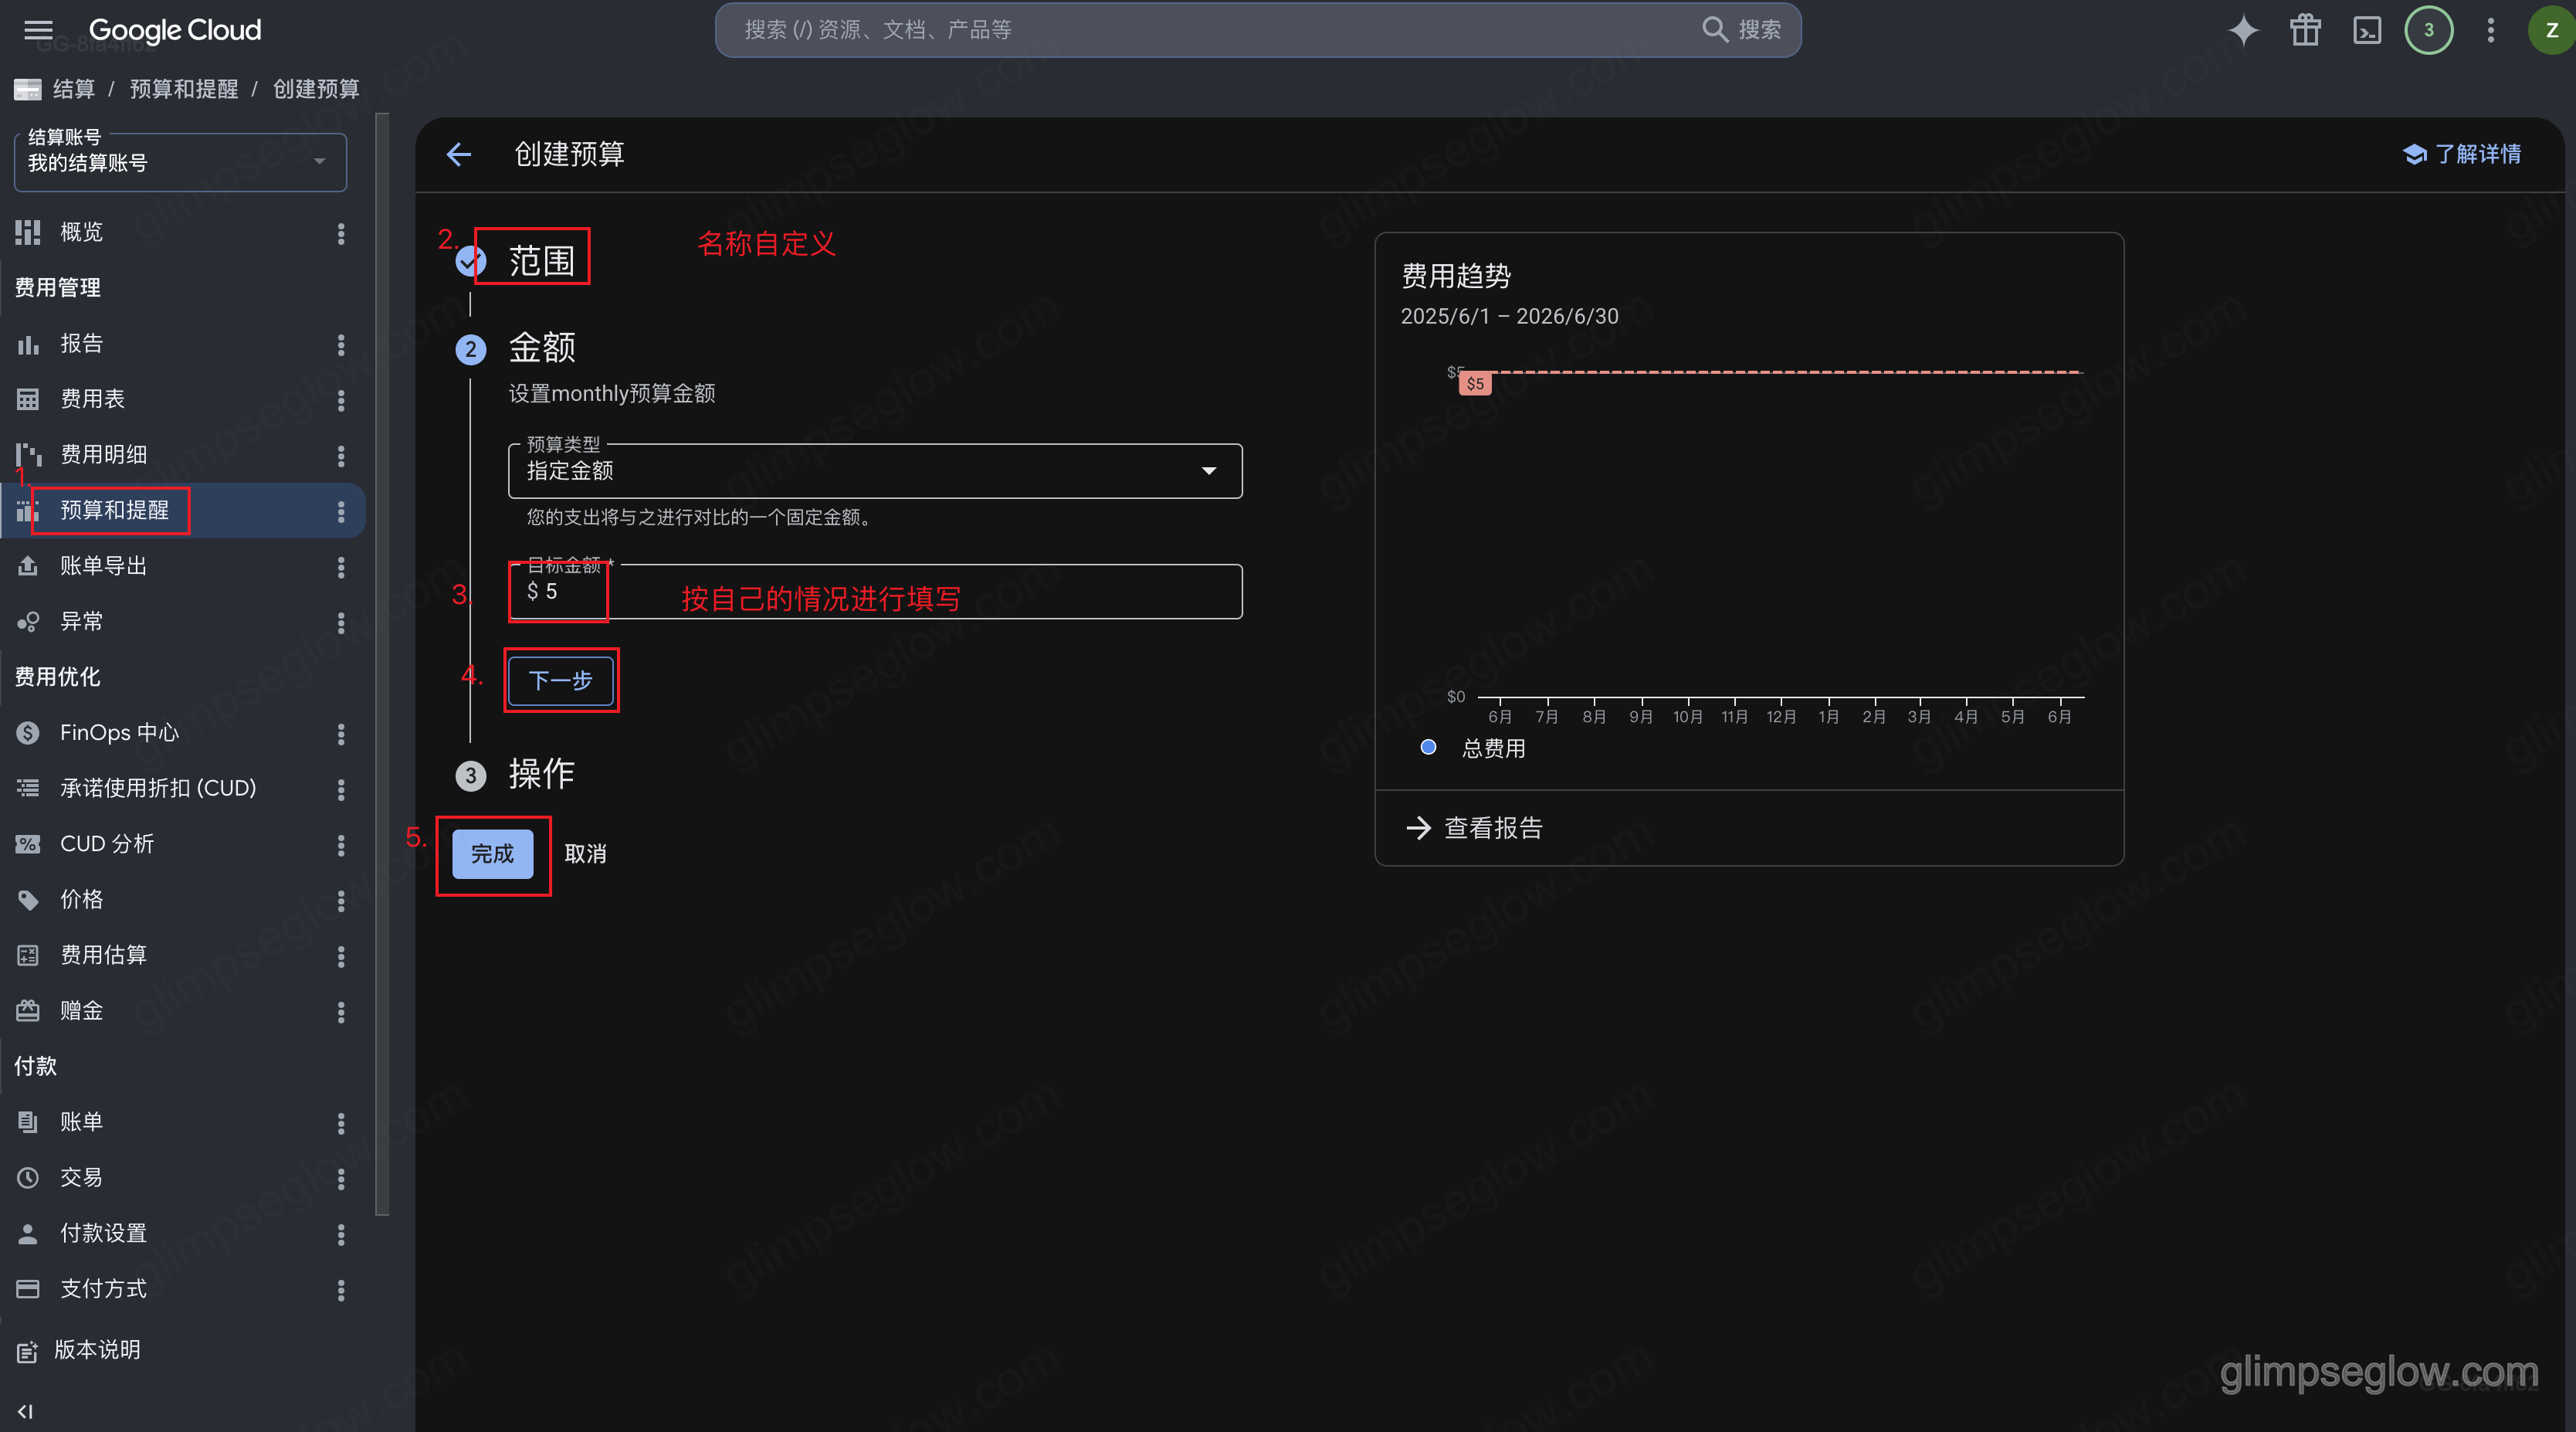Viewport: 2576px width, 1432px height.
Task: Go back with the arrow beside 创建预算
Action: tap(459, 154)
